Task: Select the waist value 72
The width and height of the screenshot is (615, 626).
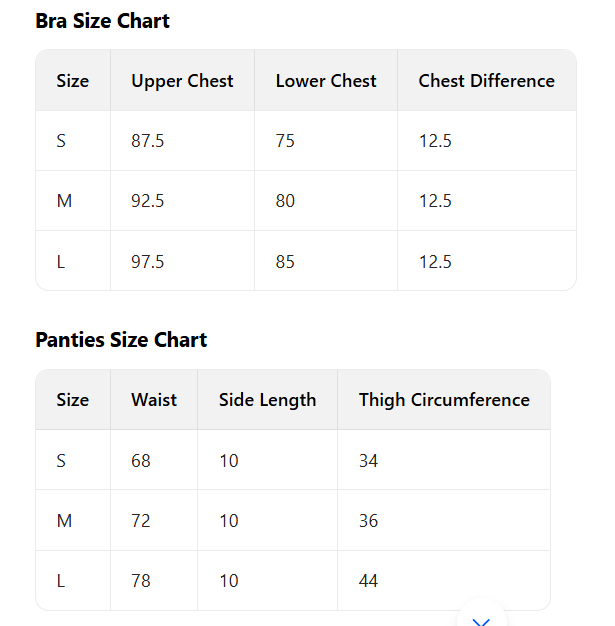Action: coord(141,521)
